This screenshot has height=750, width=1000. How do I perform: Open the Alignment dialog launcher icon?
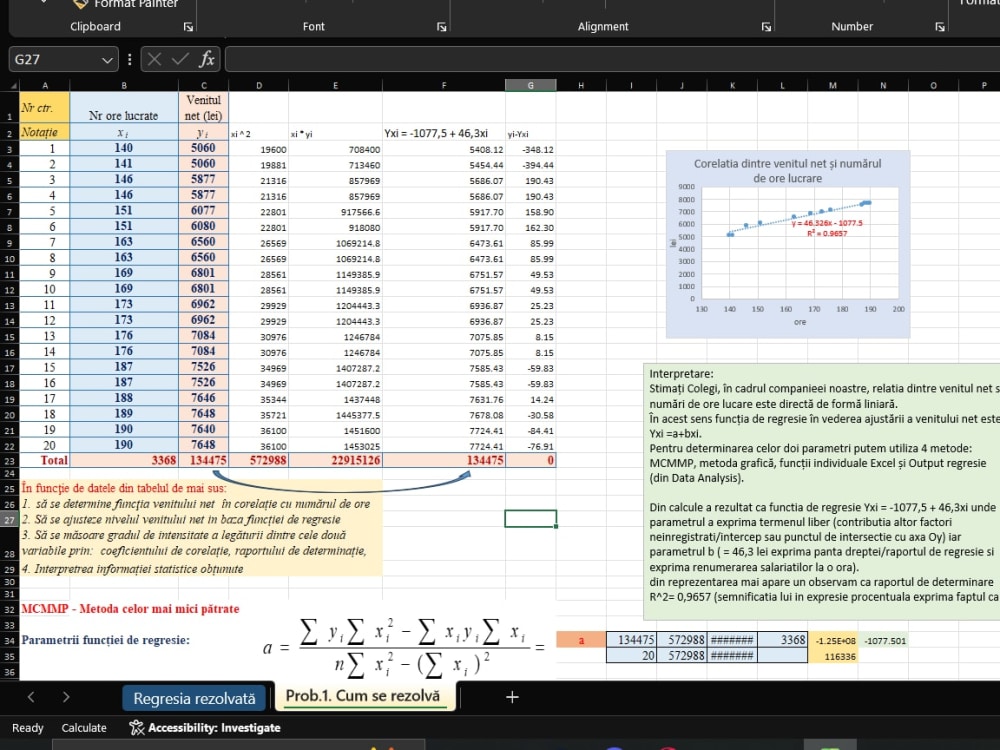(766, 27)
